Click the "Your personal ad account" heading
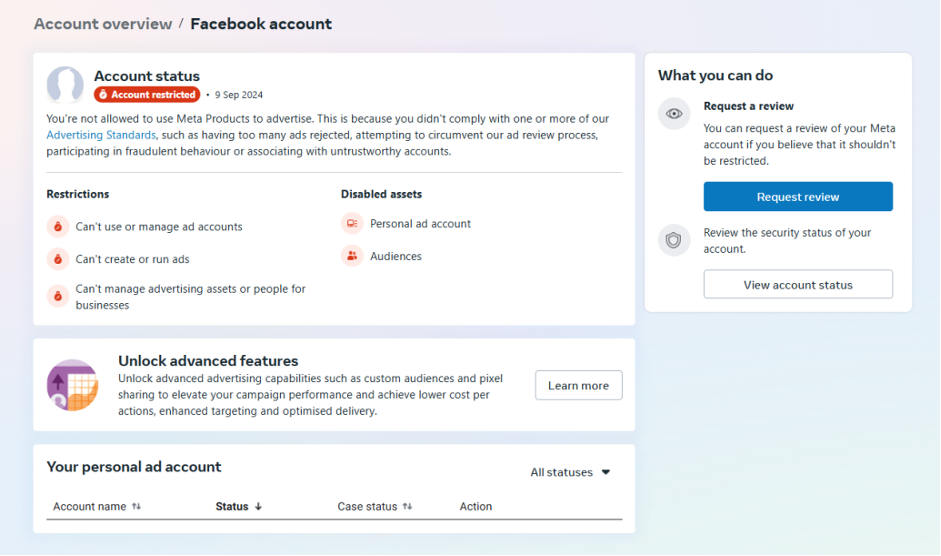This screenshot has height=556, width=941. coord(134,467)
